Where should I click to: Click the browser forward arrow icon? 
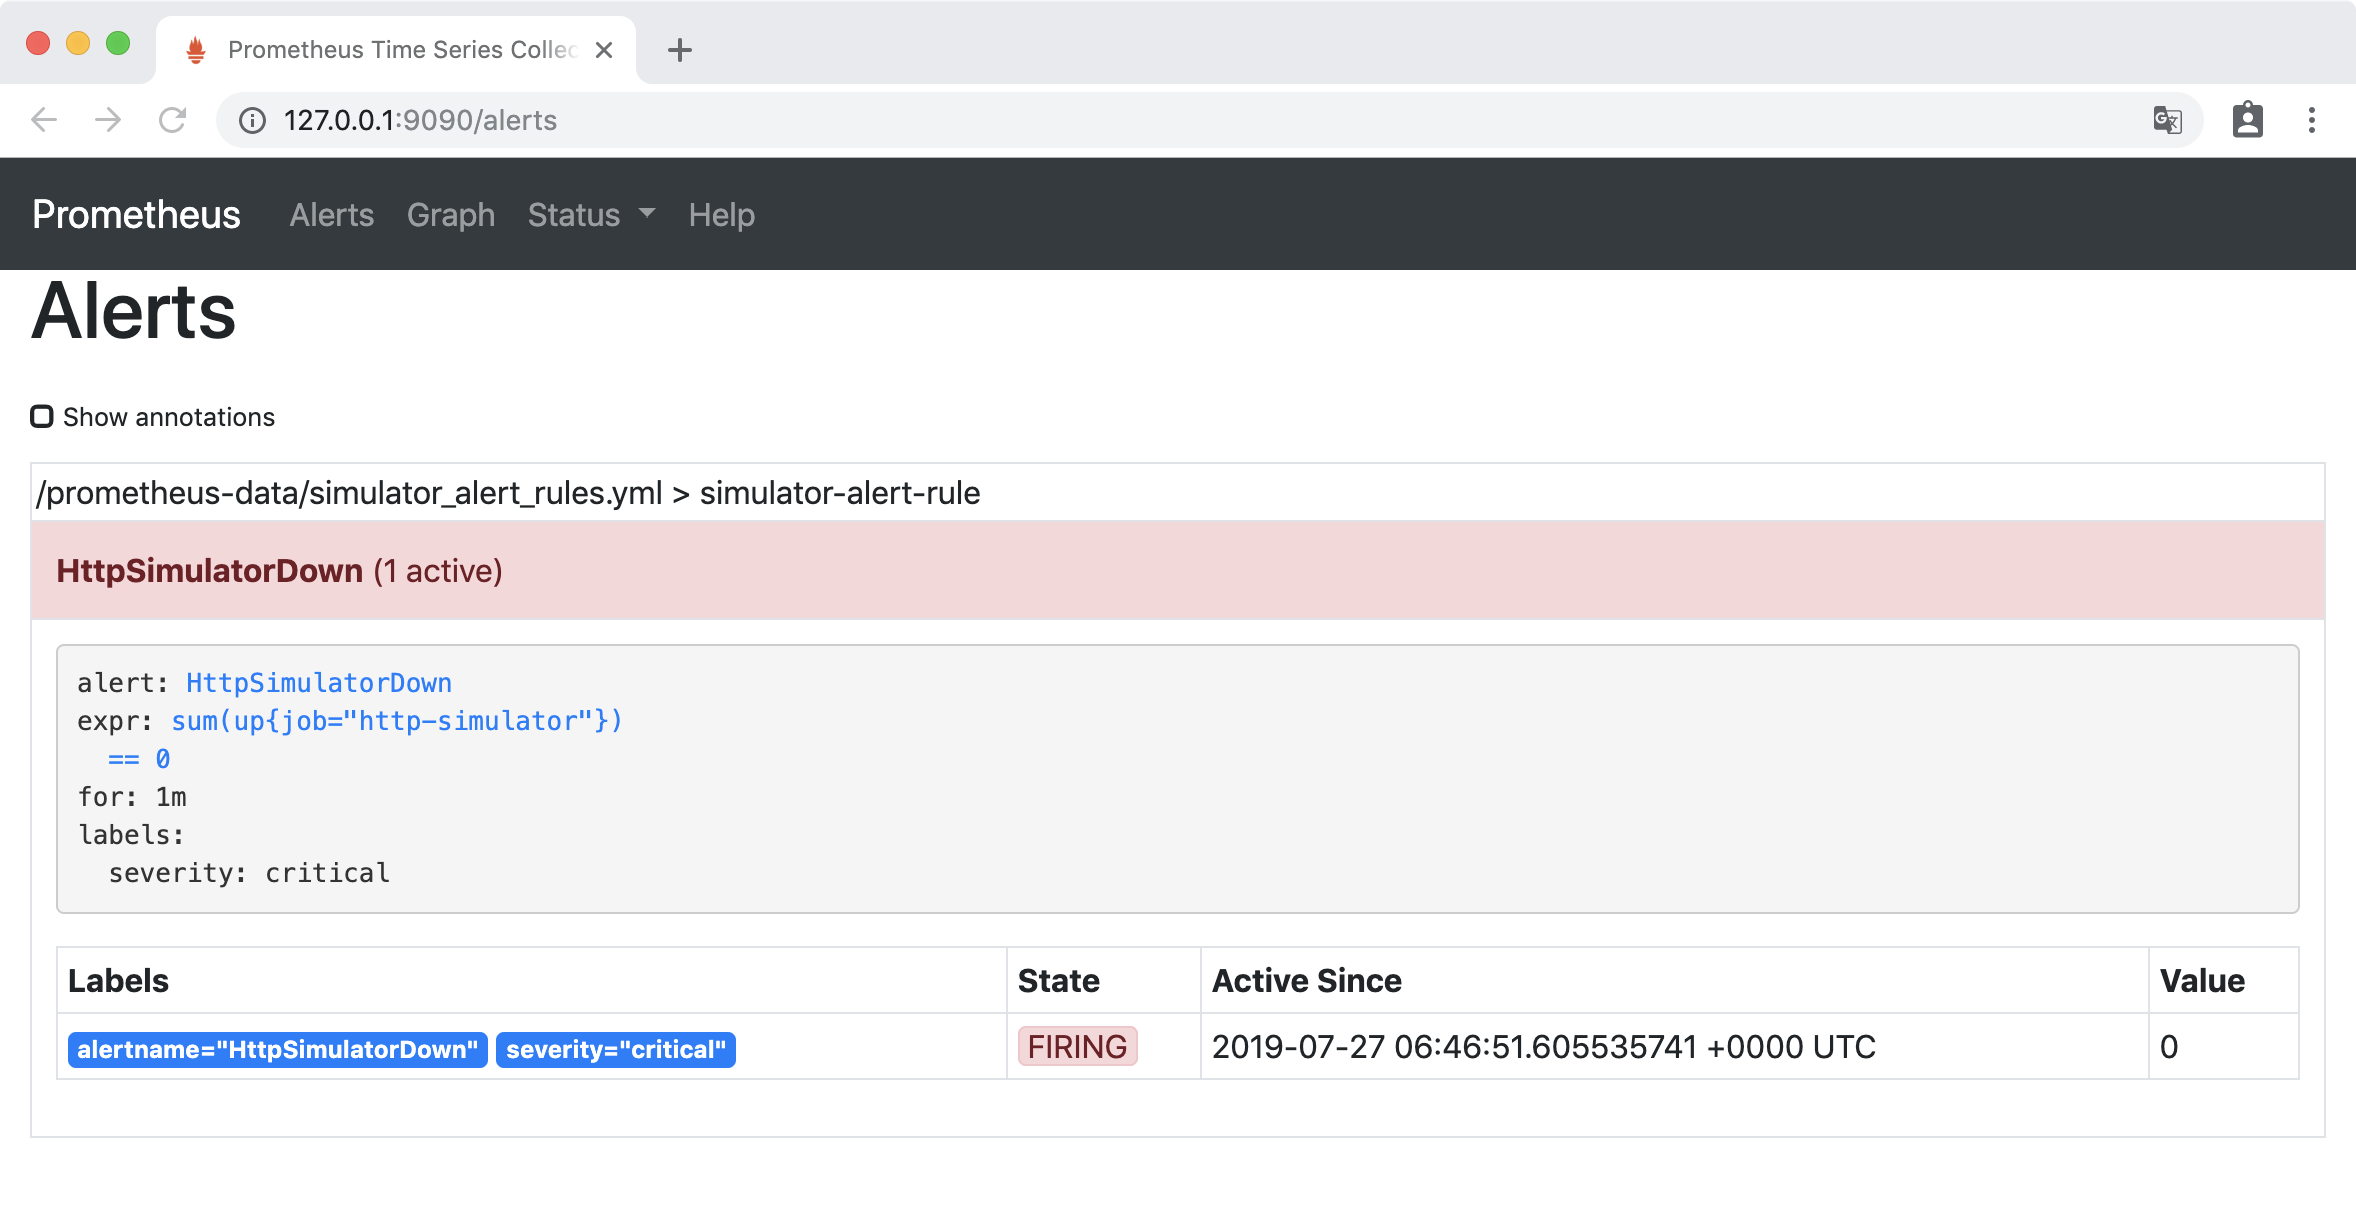tap(108, 120)
